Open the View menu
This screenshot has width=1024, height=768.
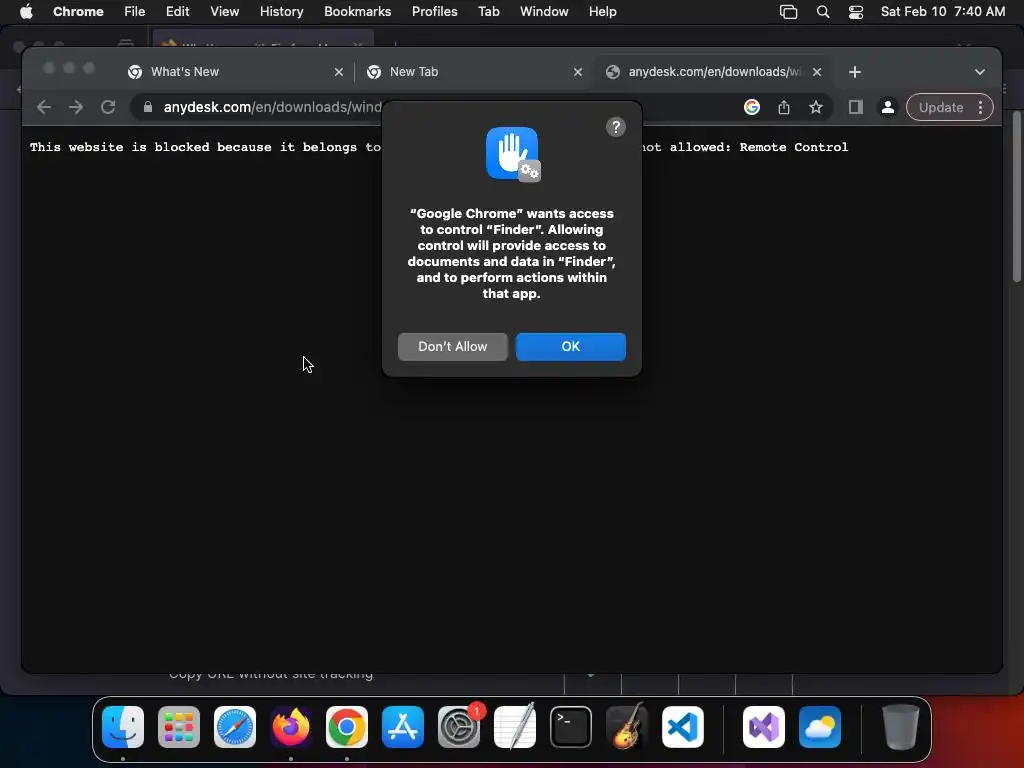(x=224, y=12)
